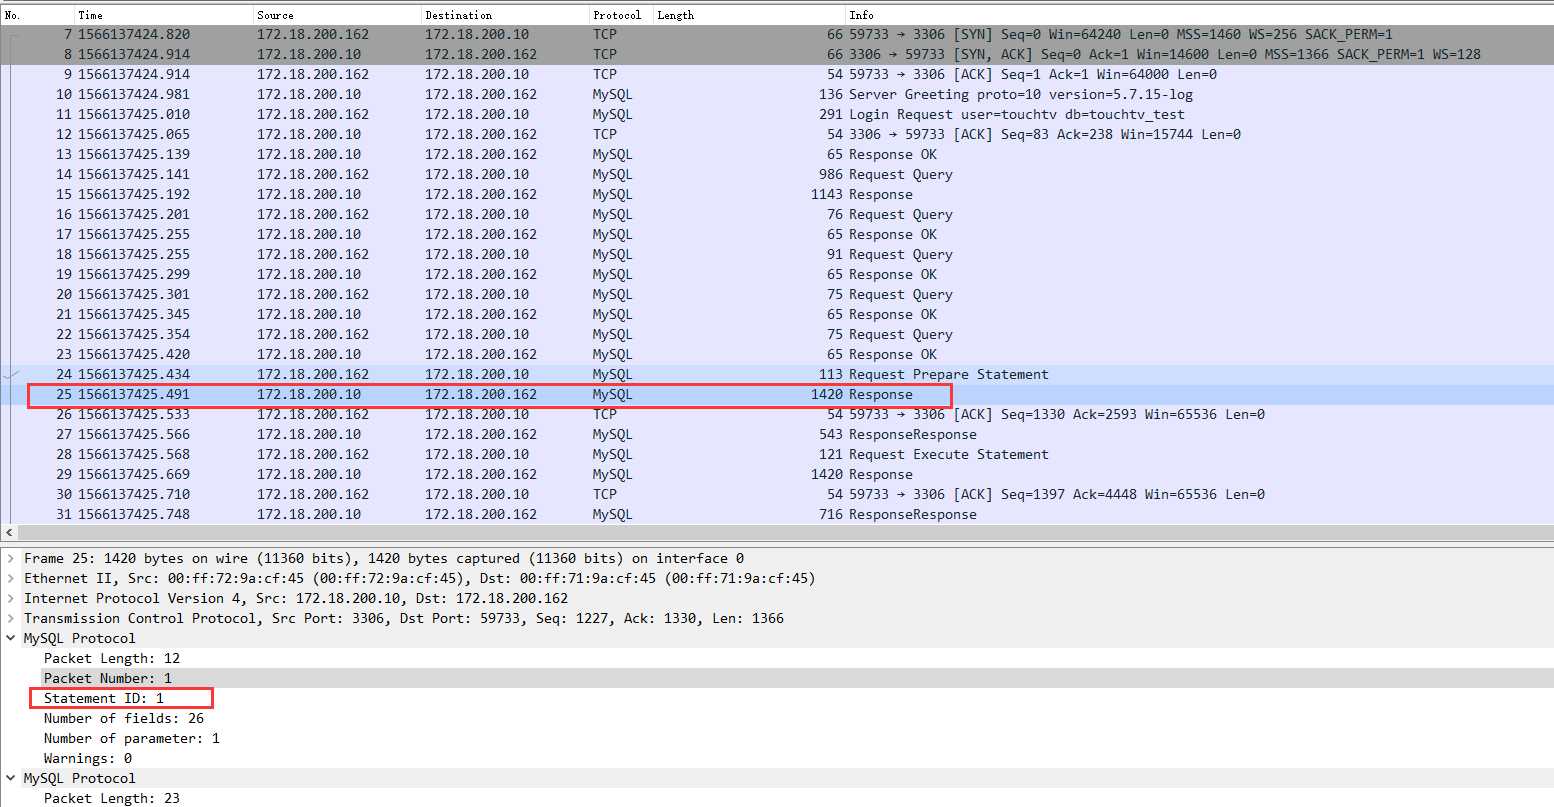Image resolution: width=1554 pixels, height=807 pixels.
Task: Select packet 28 Request Execute Statement row
Action: (x=777, y=454)
